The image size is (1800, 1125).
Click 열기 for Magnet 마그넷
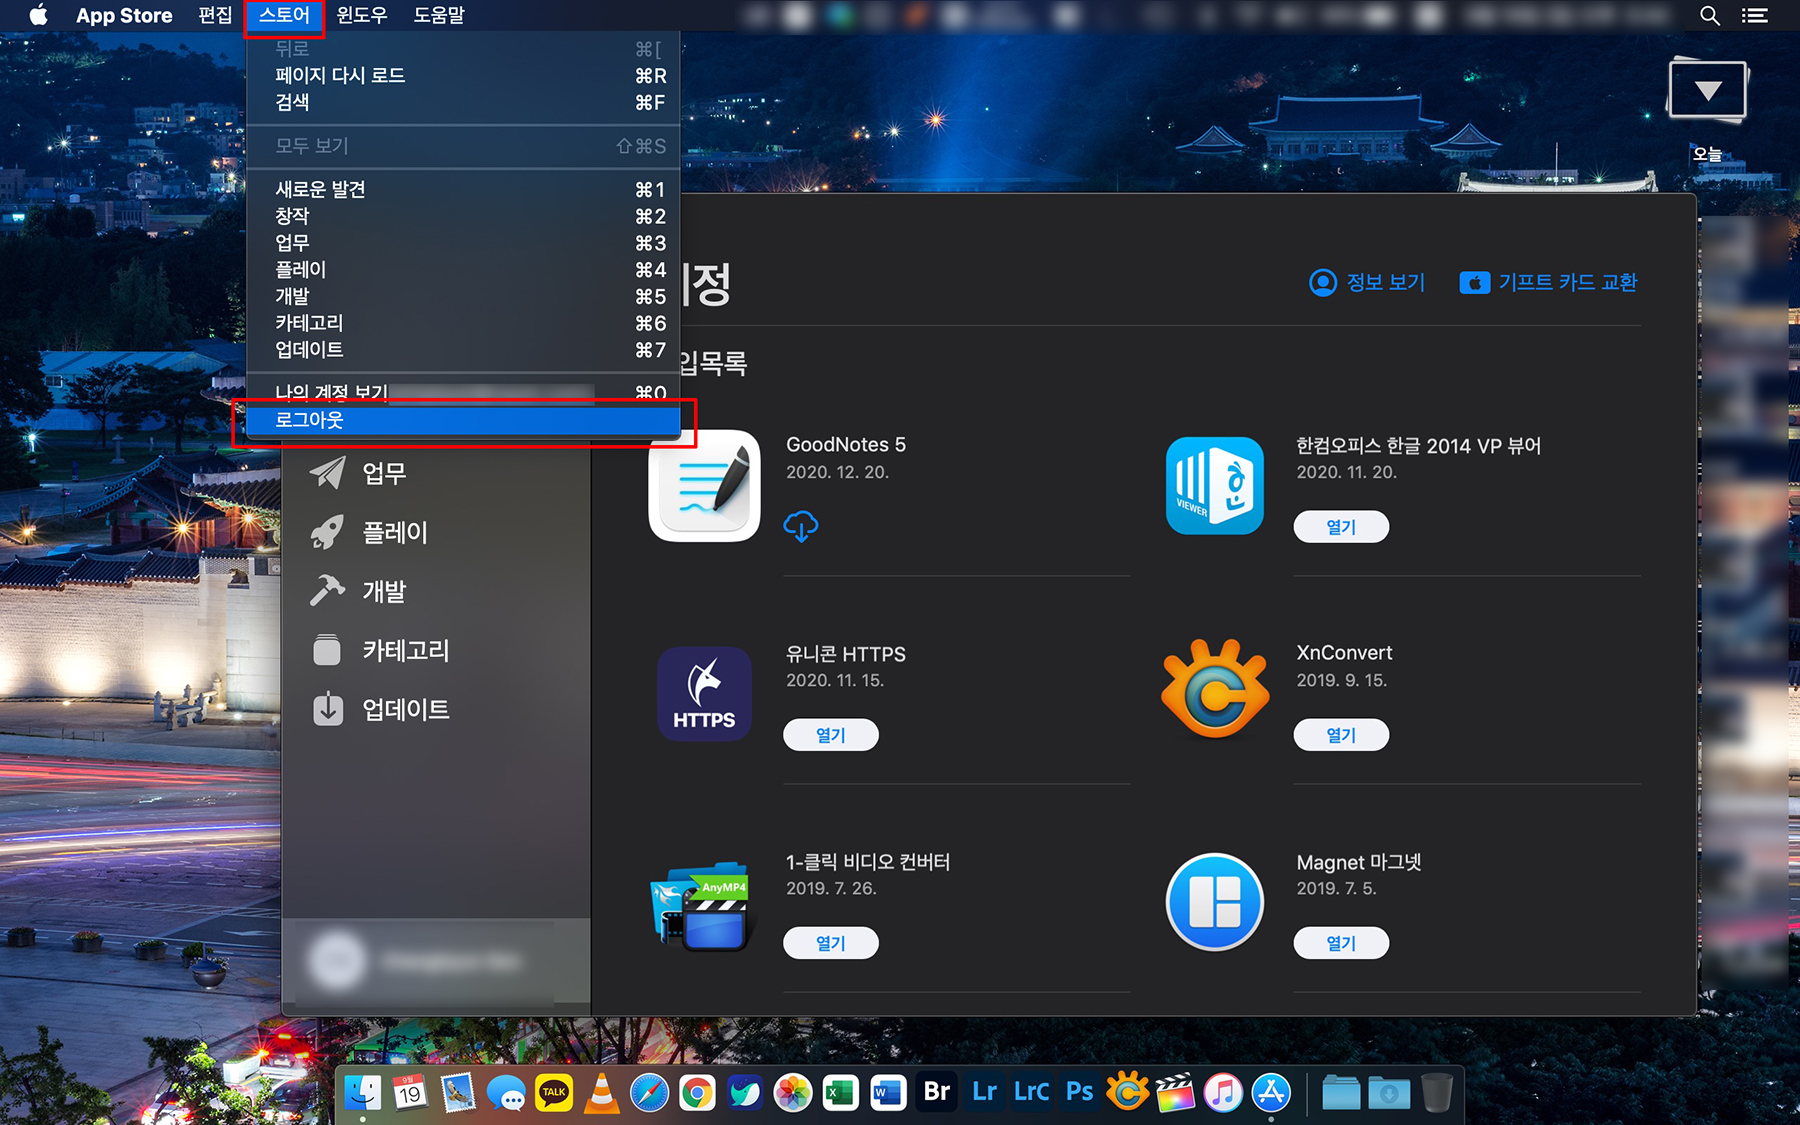[x=1341, y=943]
